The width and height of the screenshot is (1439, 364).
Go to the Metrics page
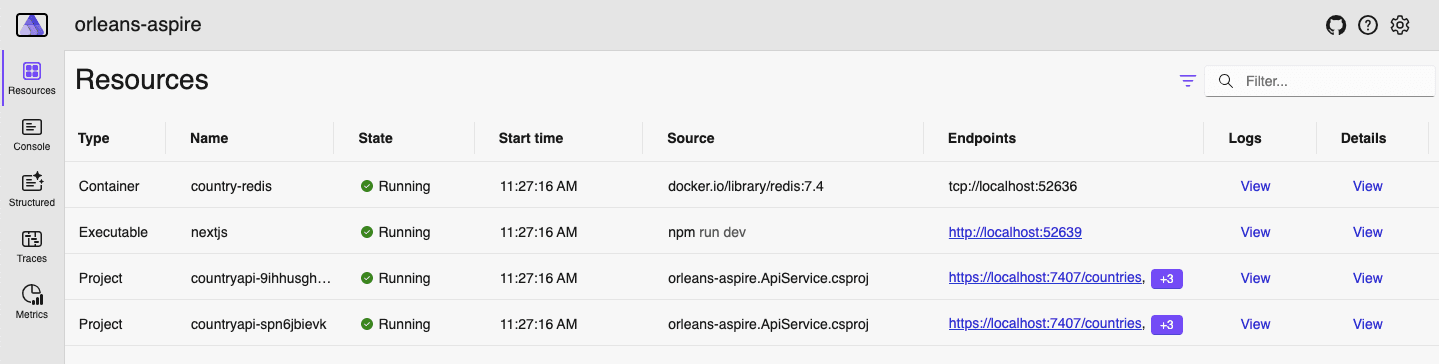point(32,302)
